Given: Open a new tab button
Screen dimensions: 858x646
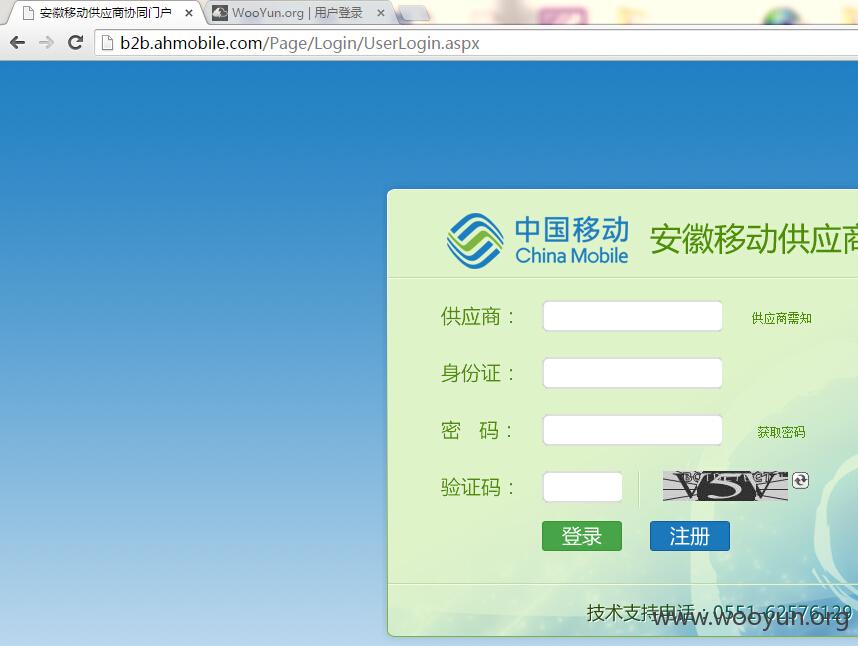Looking at the screenshot, I should coord(413,14).
